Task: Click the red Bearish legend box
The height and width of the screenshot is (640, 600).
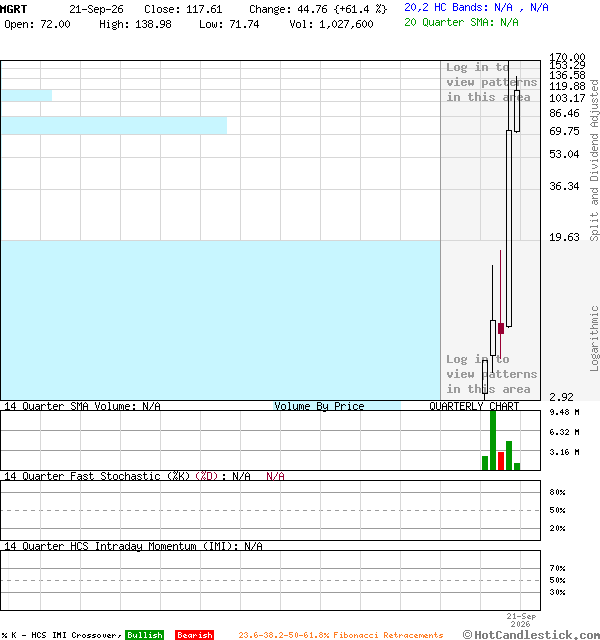Action: coord(195,635)
